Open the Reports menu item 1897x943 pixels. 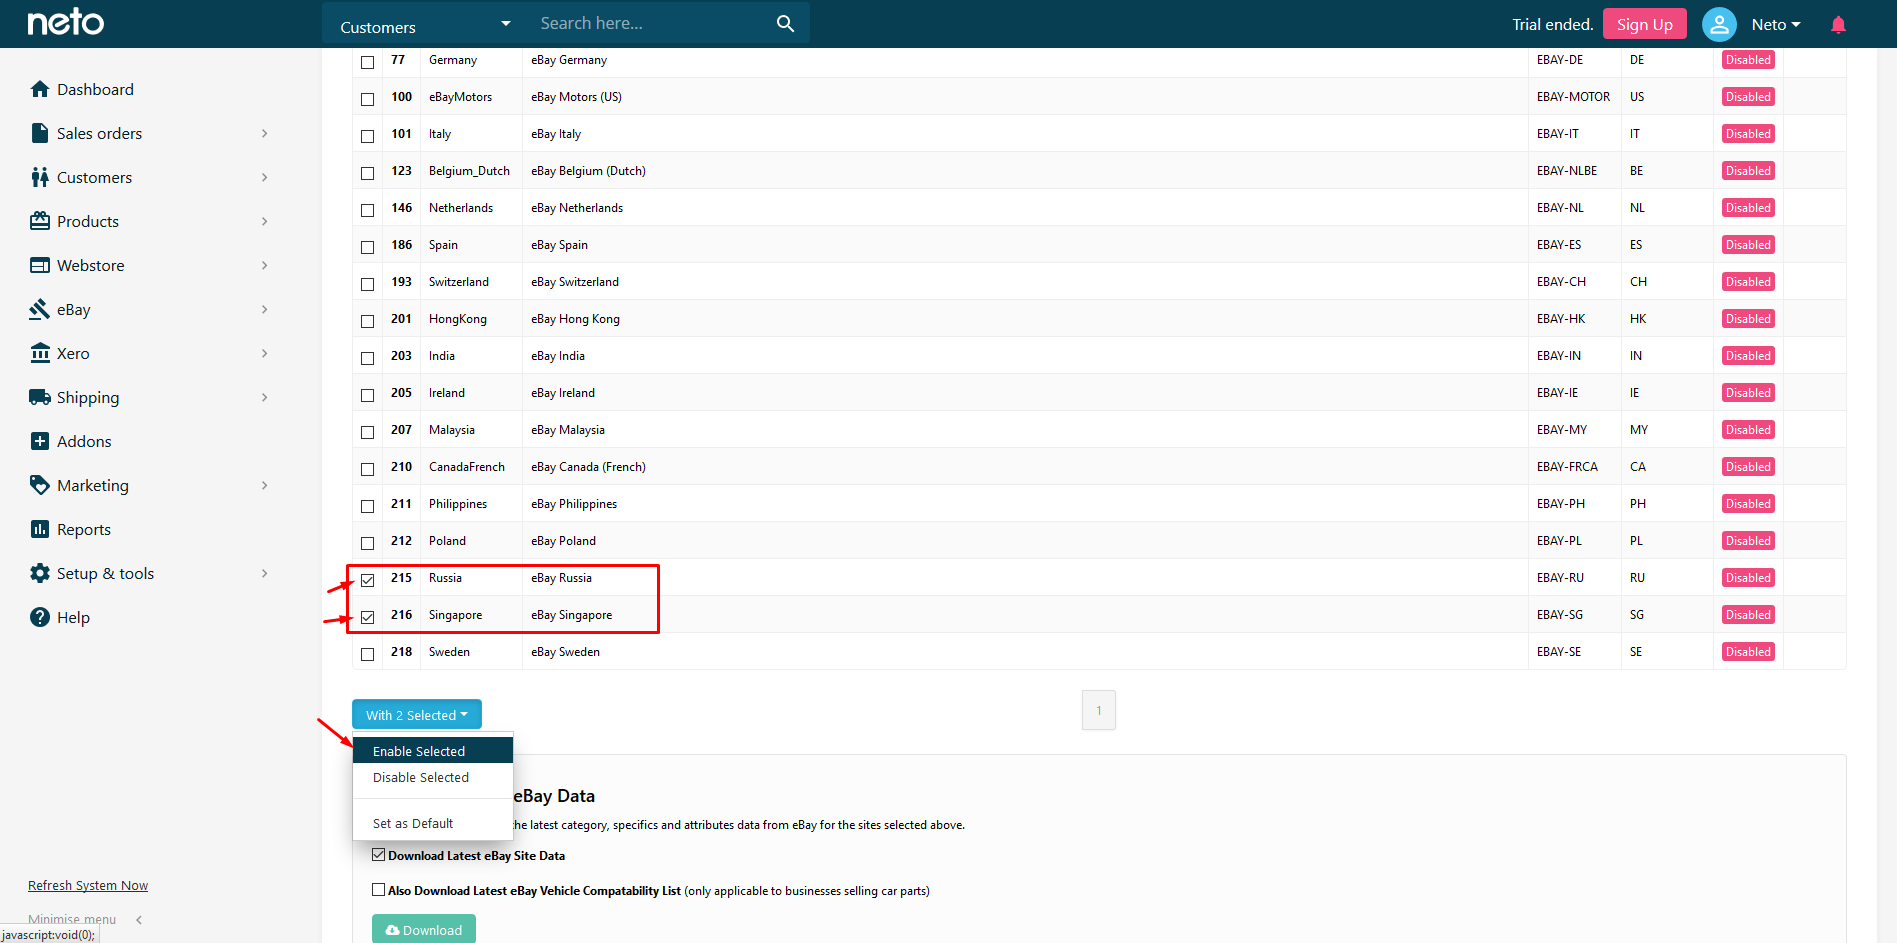click(84, 529)
